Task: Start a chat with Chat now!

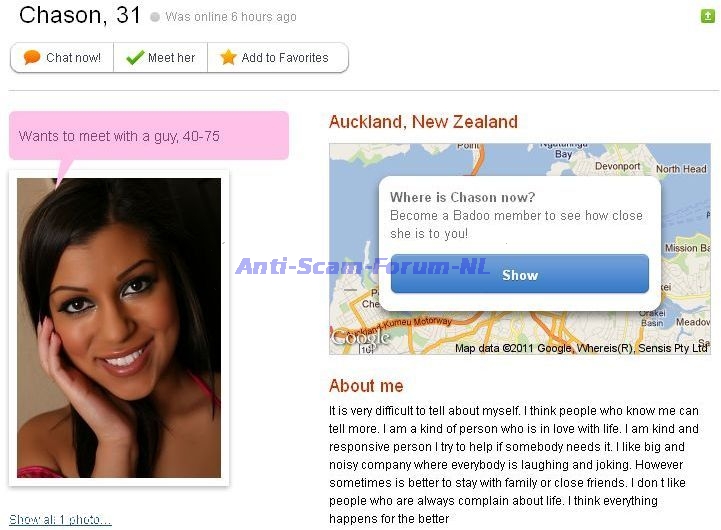Action: click(62, 57)
